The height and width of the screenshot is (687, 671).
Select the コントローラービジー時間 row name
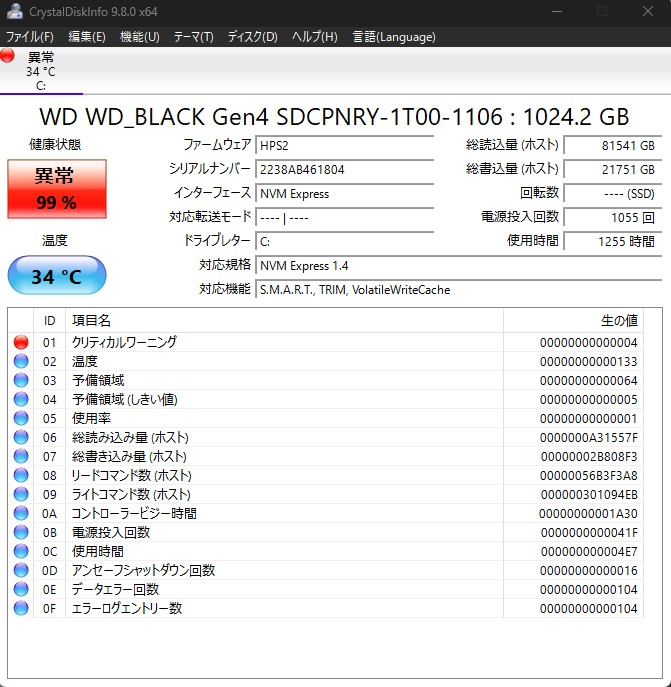(134, 513)
